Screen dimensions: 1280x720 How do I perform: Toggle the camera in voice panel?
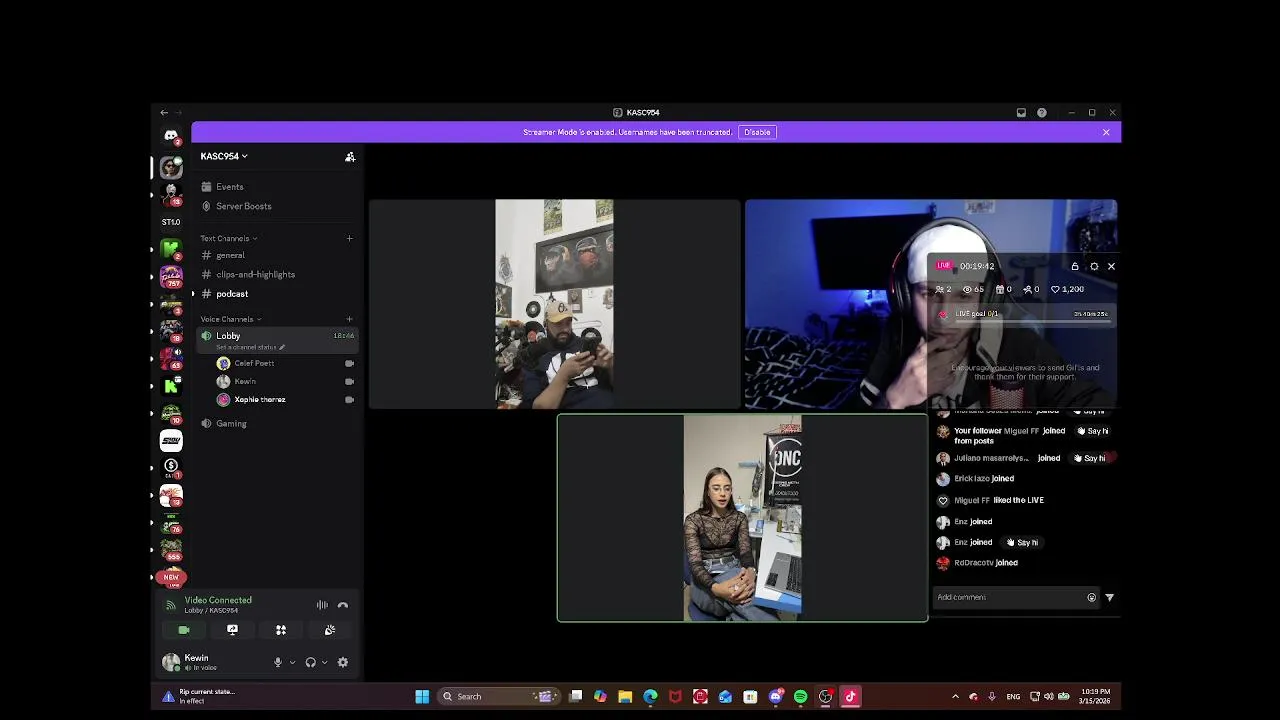(184, 630)
